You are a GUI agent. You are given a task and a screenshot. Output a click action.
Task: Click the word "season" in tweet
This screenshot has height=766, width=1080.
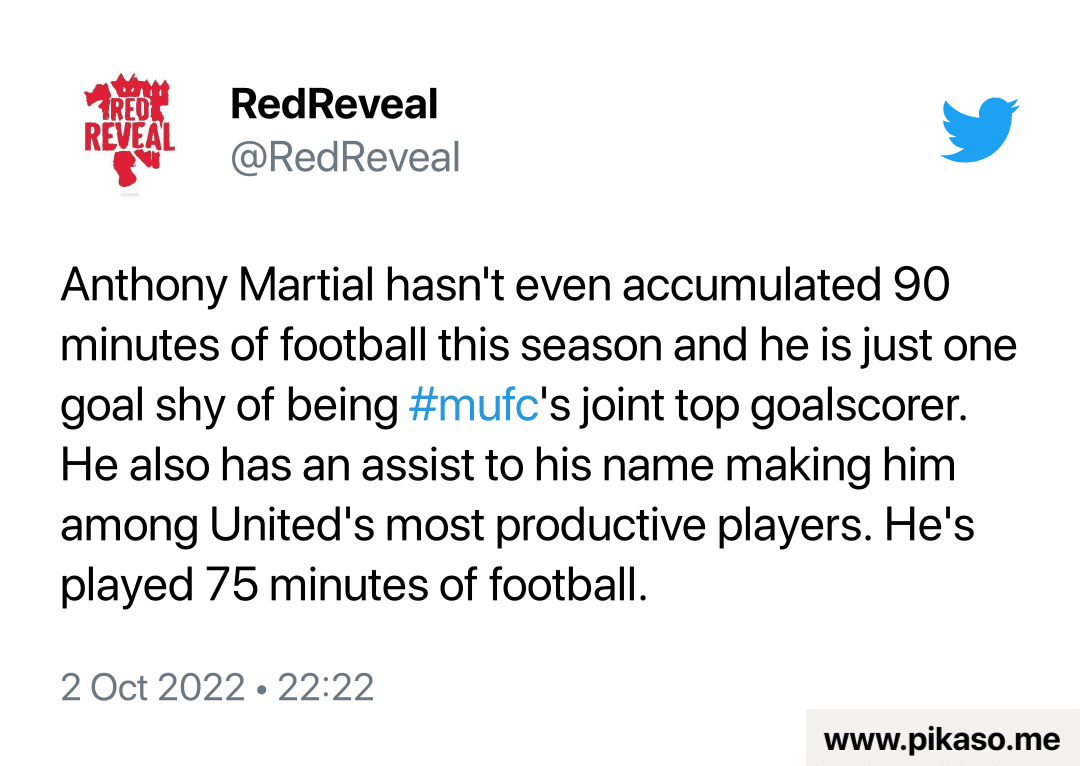click(x=594, y=347)
